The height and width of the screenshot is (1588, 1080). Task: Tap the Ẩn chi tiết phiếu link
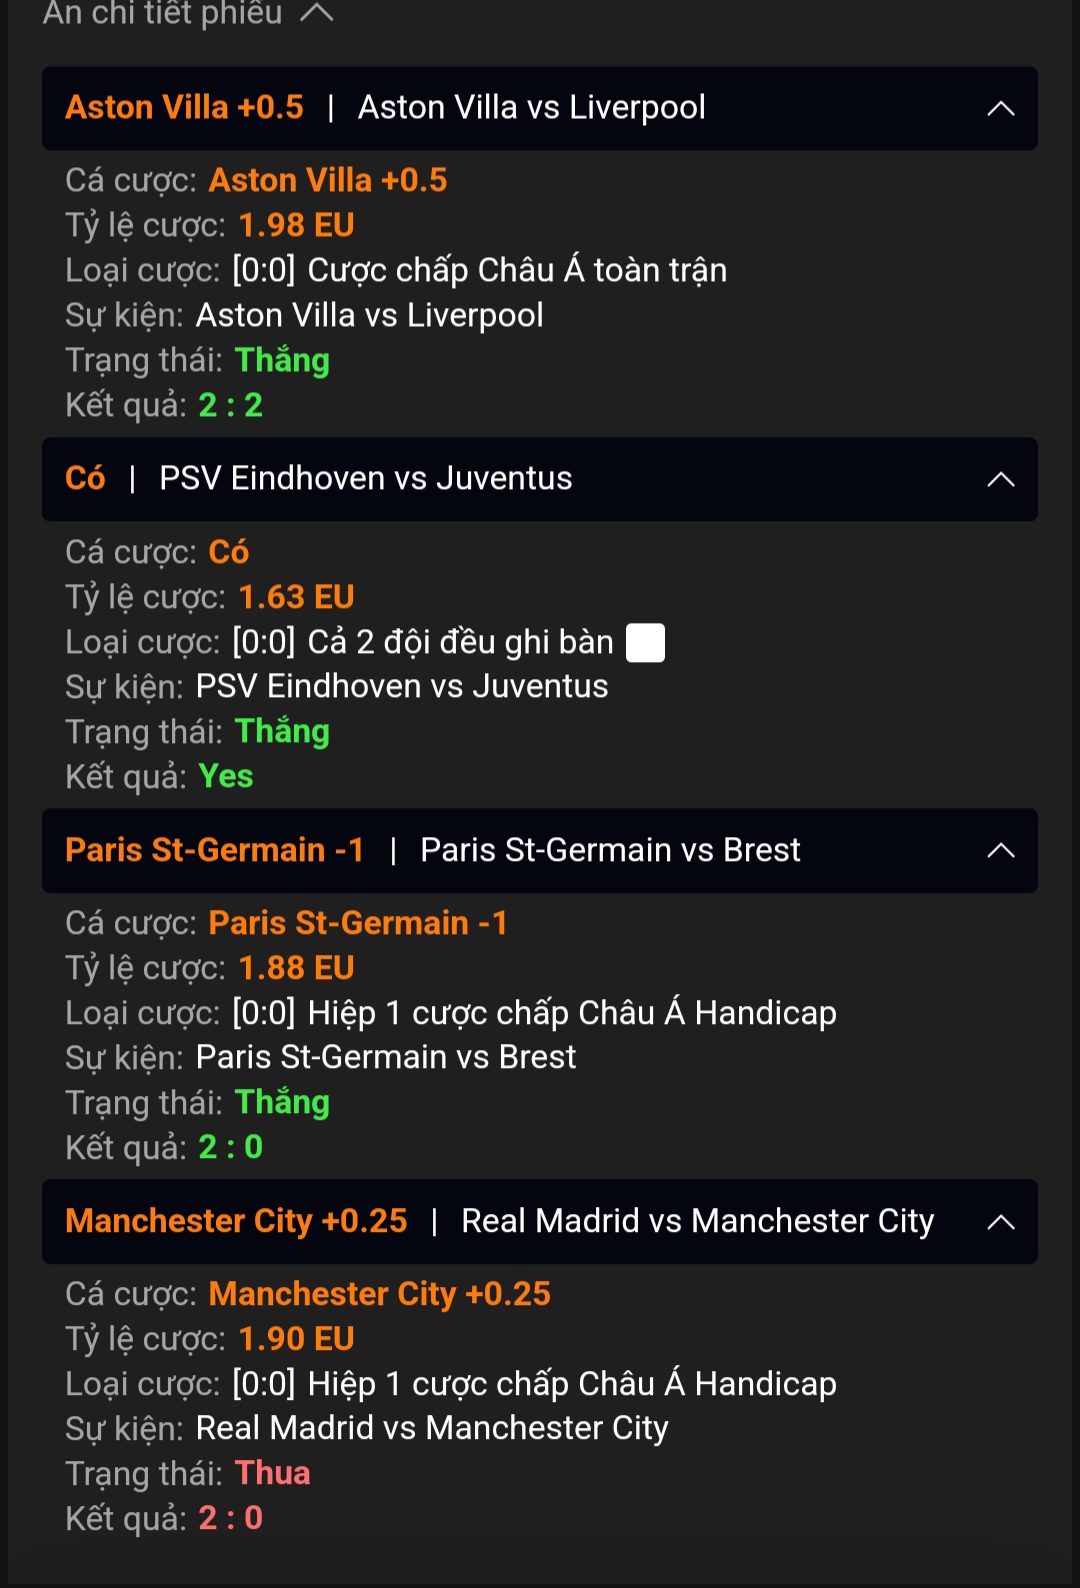click(163, 14)
